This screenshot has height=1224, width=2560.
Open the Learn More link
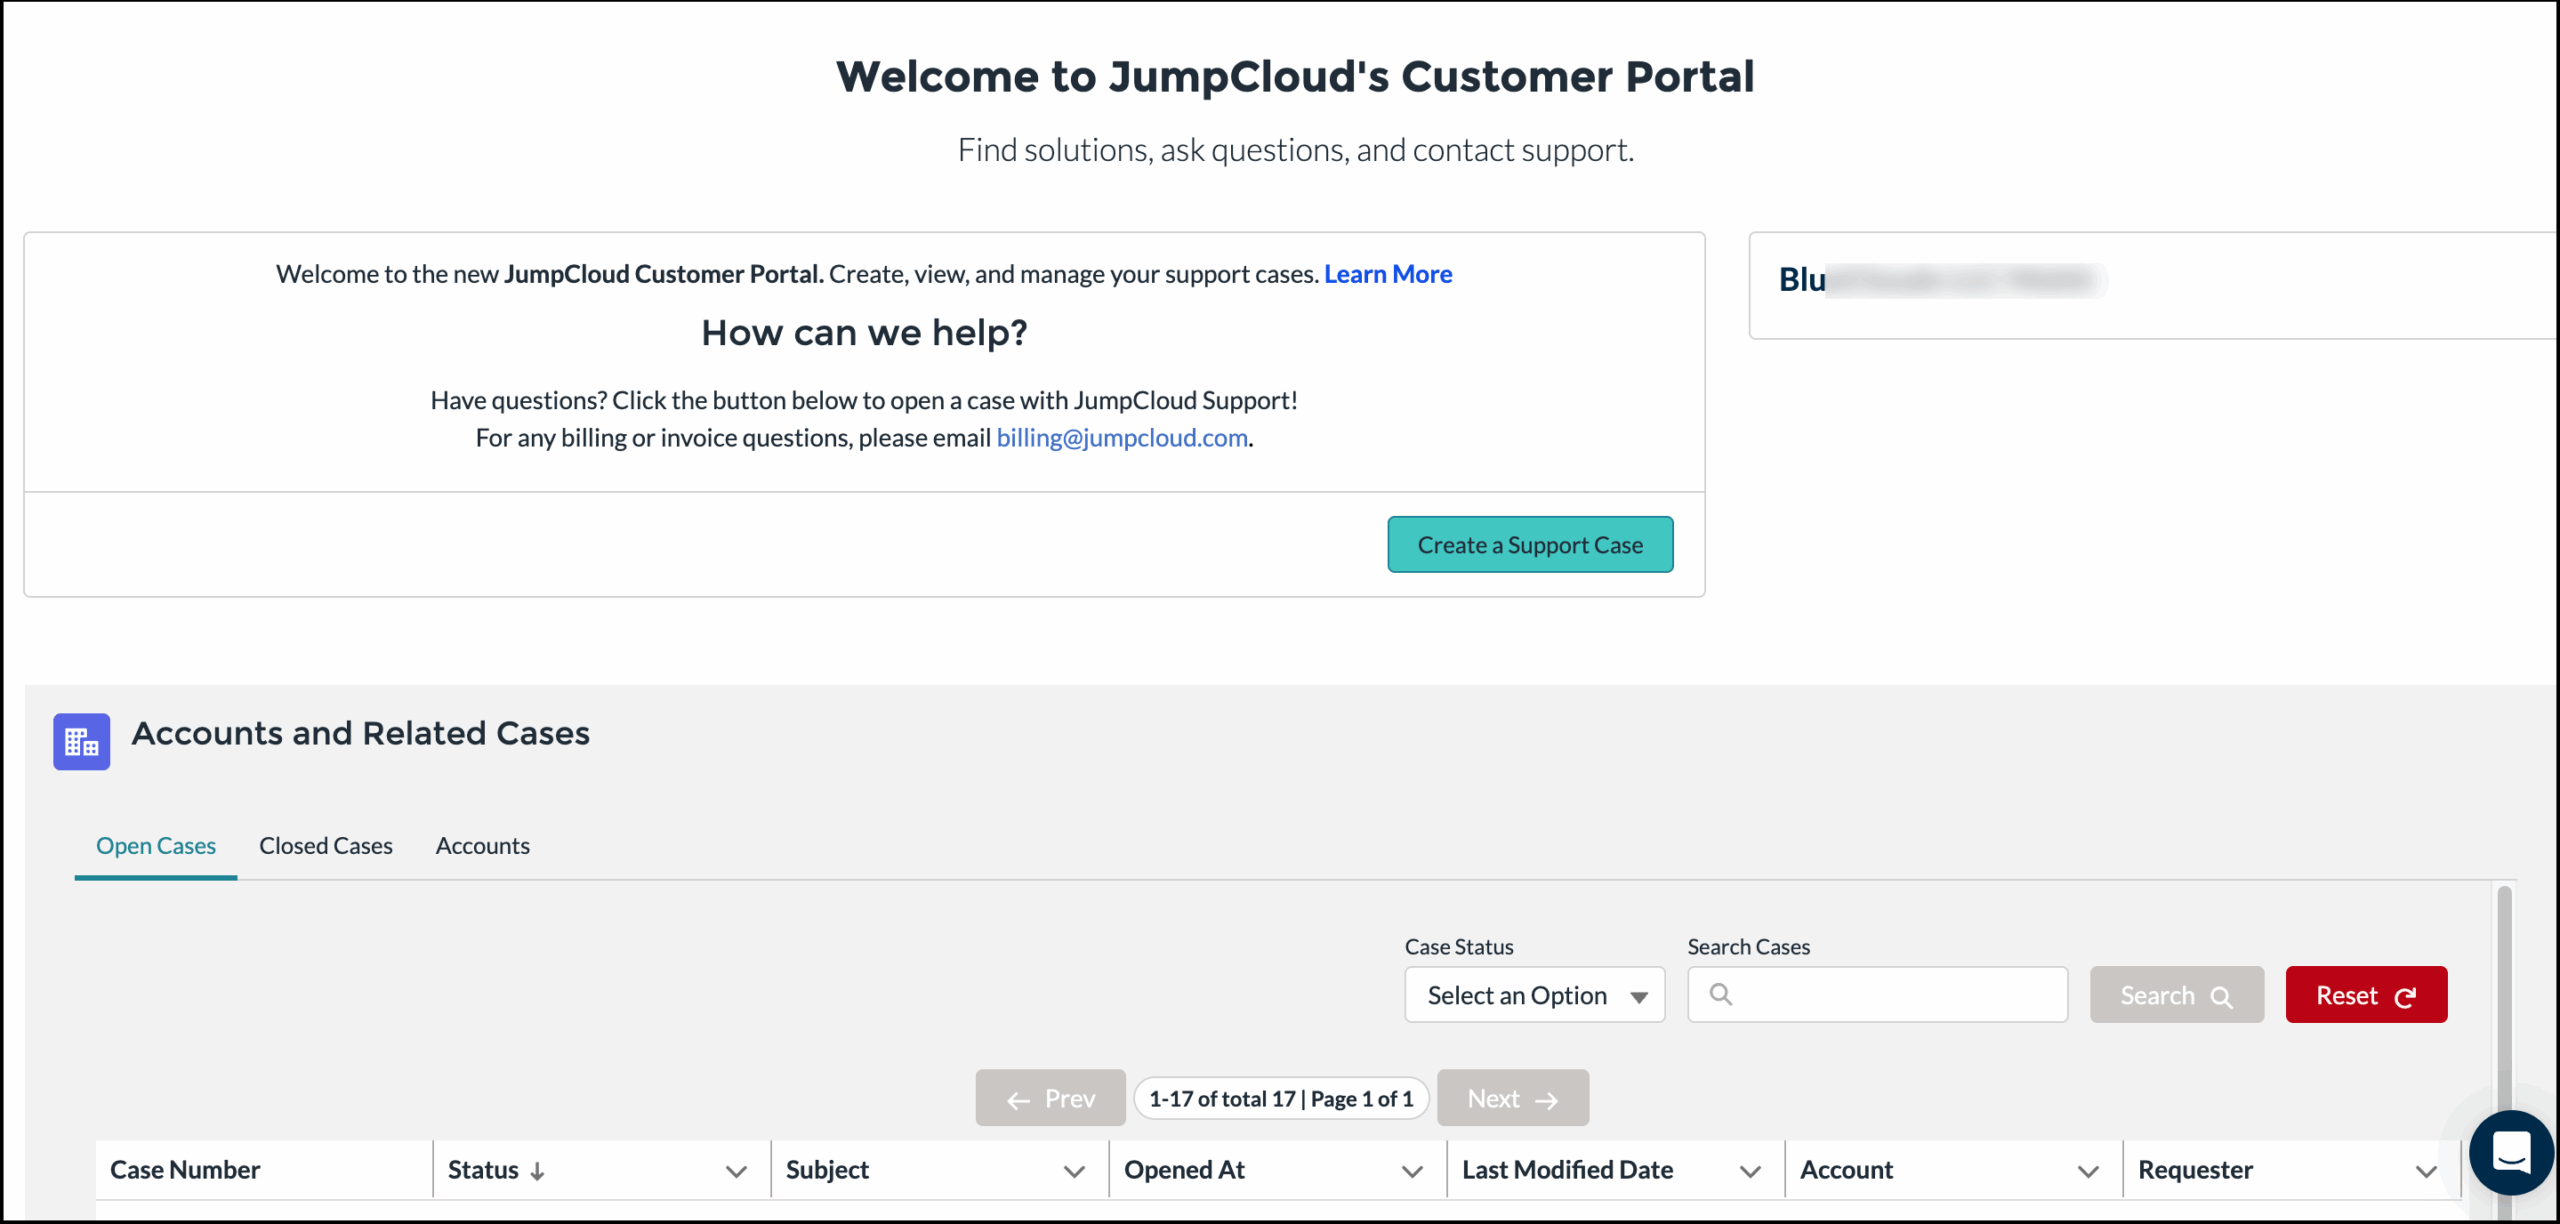(x=1387, y=273)
